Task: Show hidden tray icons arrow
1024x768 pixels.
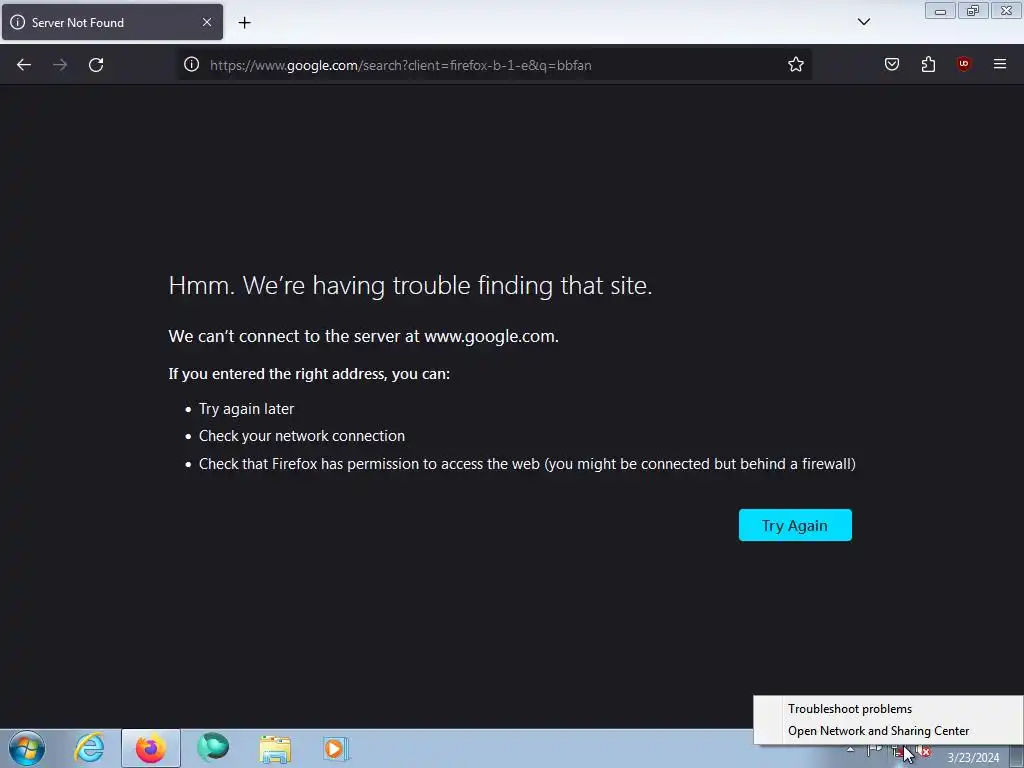Action: (x=850, y=750)
